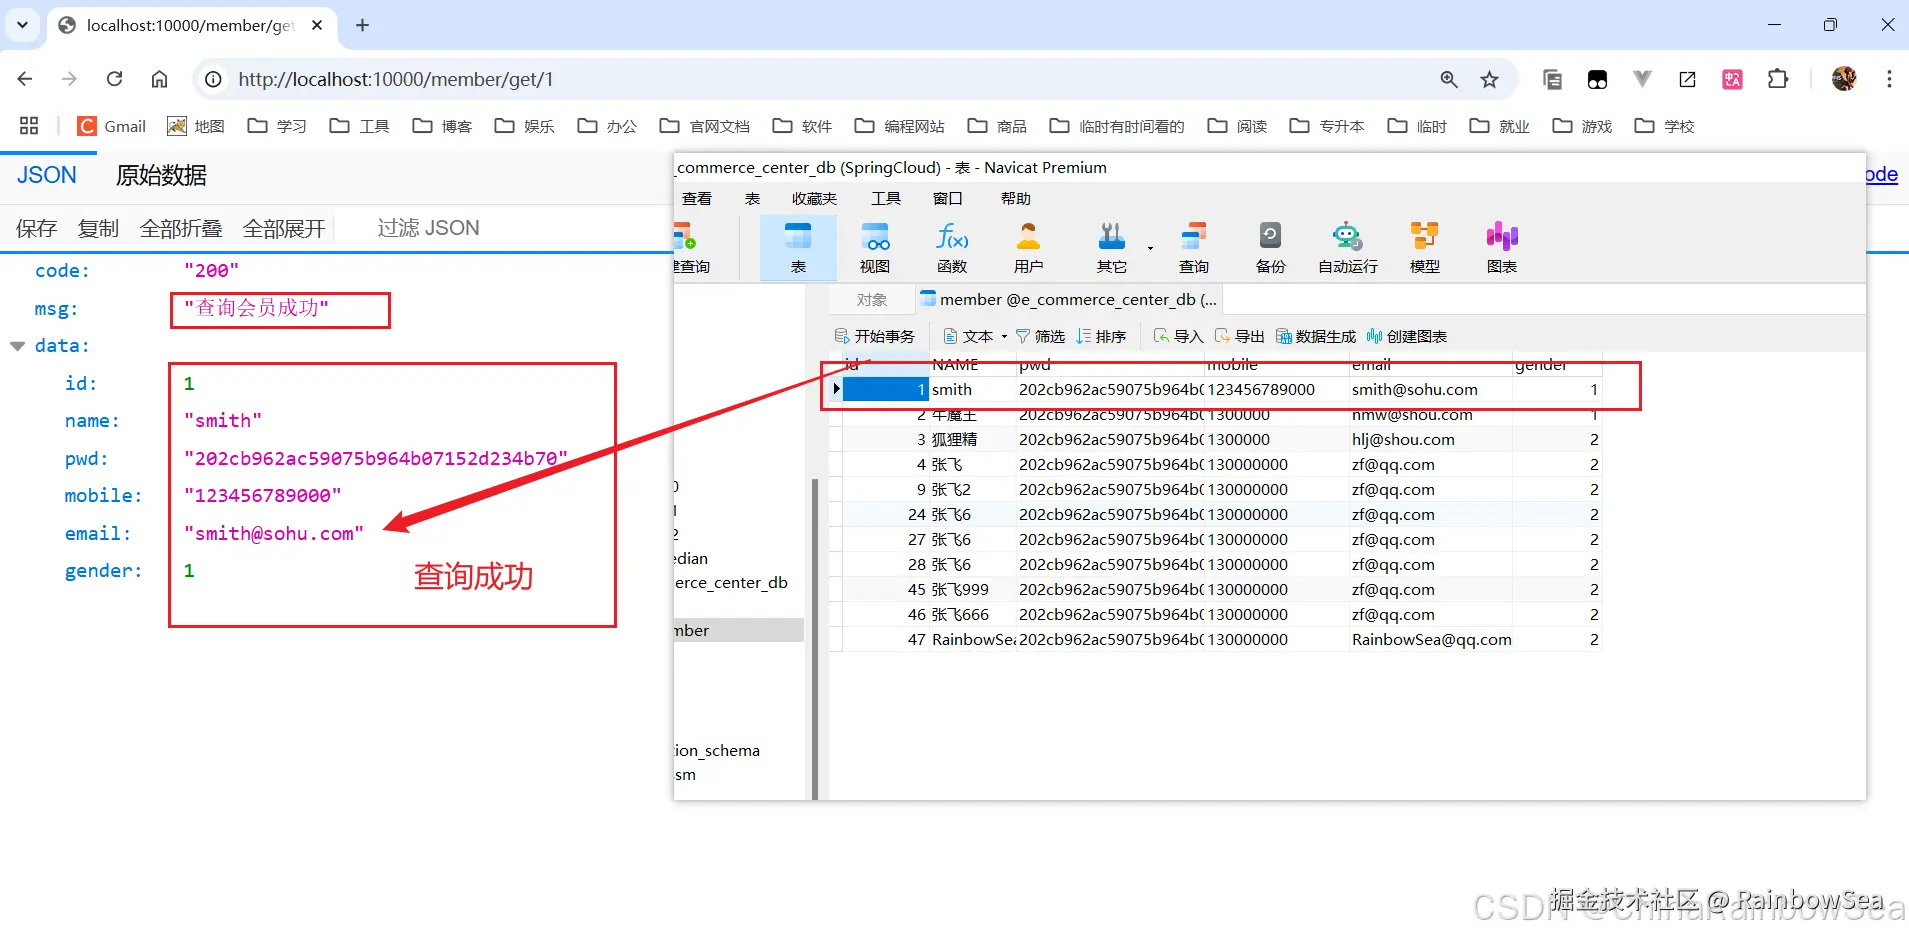1909x939 pixels.
Task: Open the Navicat 用户 tool
Action: pos(1028,248)
